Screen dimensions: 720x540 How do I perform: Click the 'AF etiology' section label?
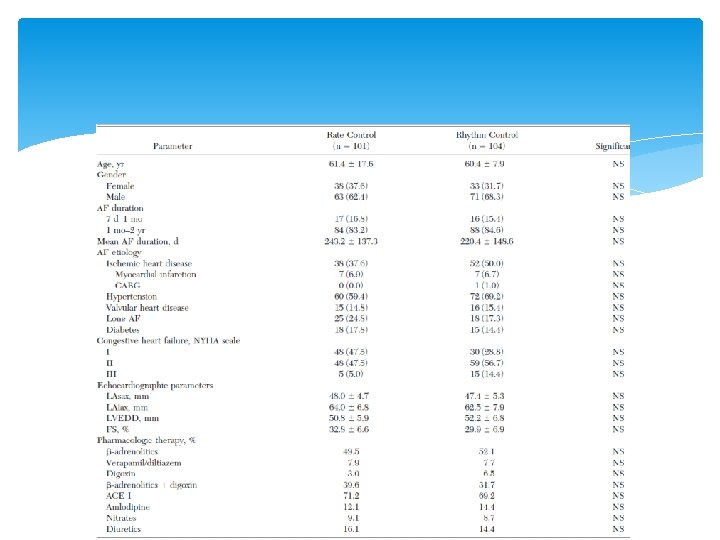pos(119,252)
